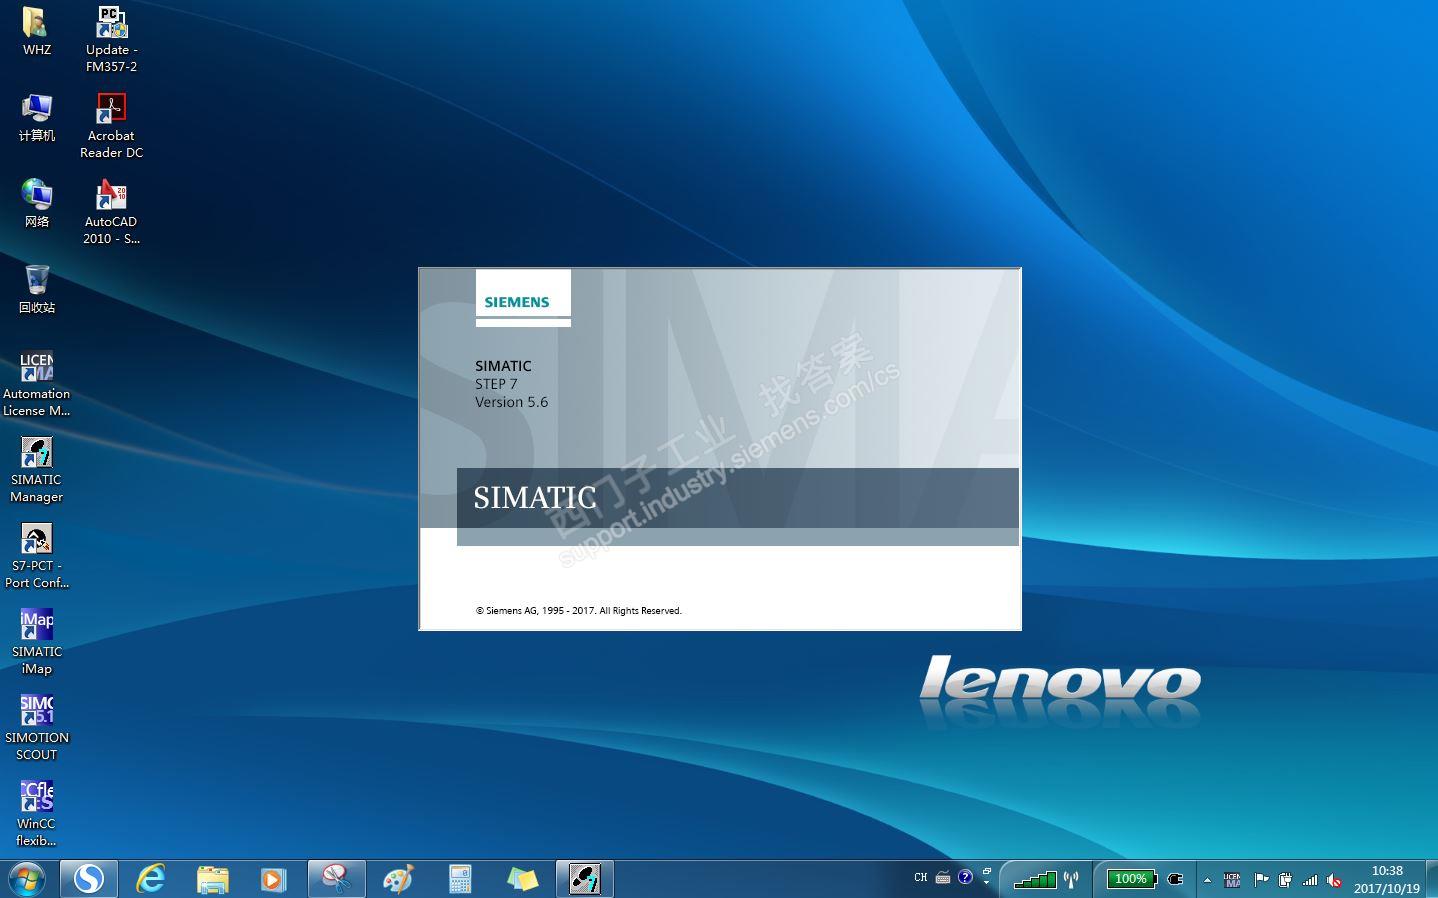Click the language bar help icon

[x=965, y=877]
